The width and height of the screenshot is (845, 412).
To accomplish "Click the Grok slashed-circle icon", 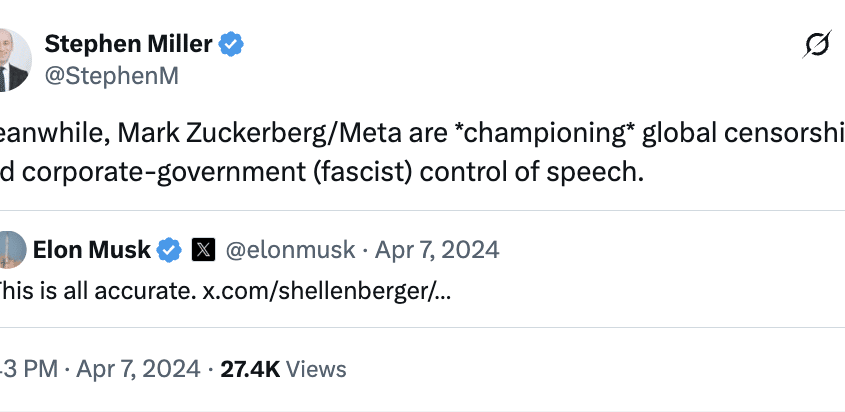I will coord(818,45).
